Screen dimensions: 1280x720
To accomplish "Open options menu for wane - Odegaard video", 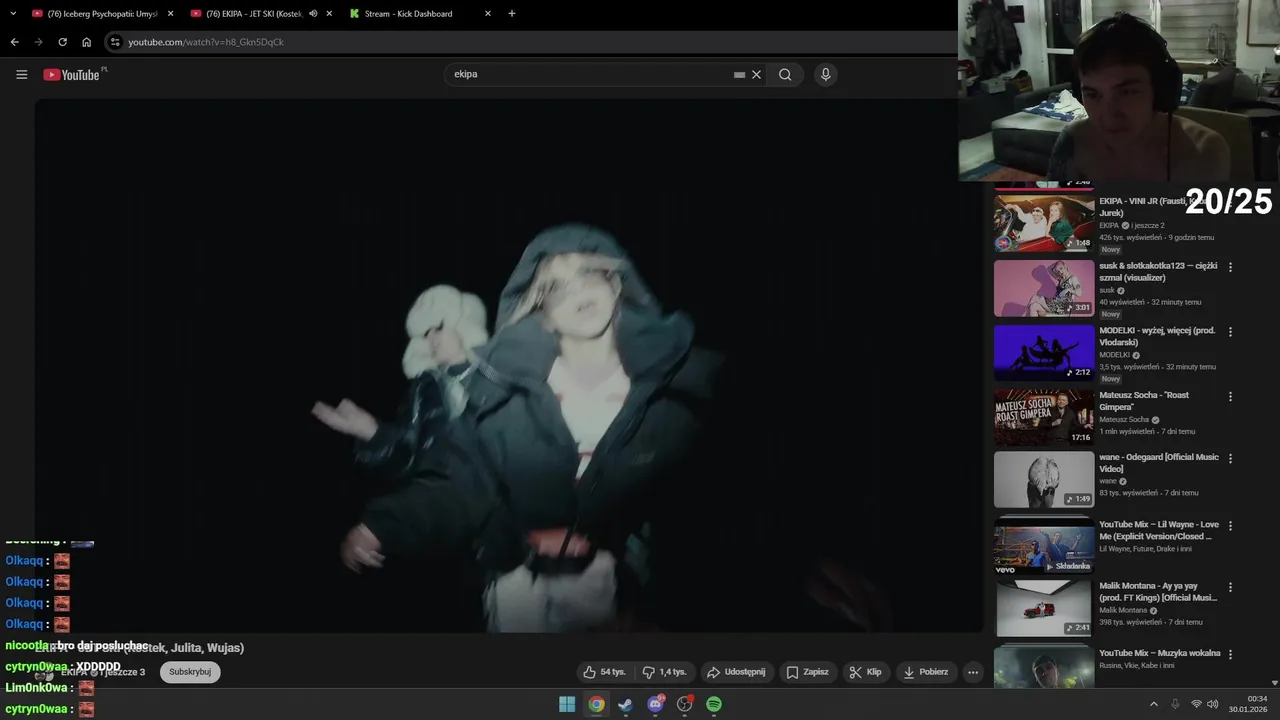I will [1230, 458].
